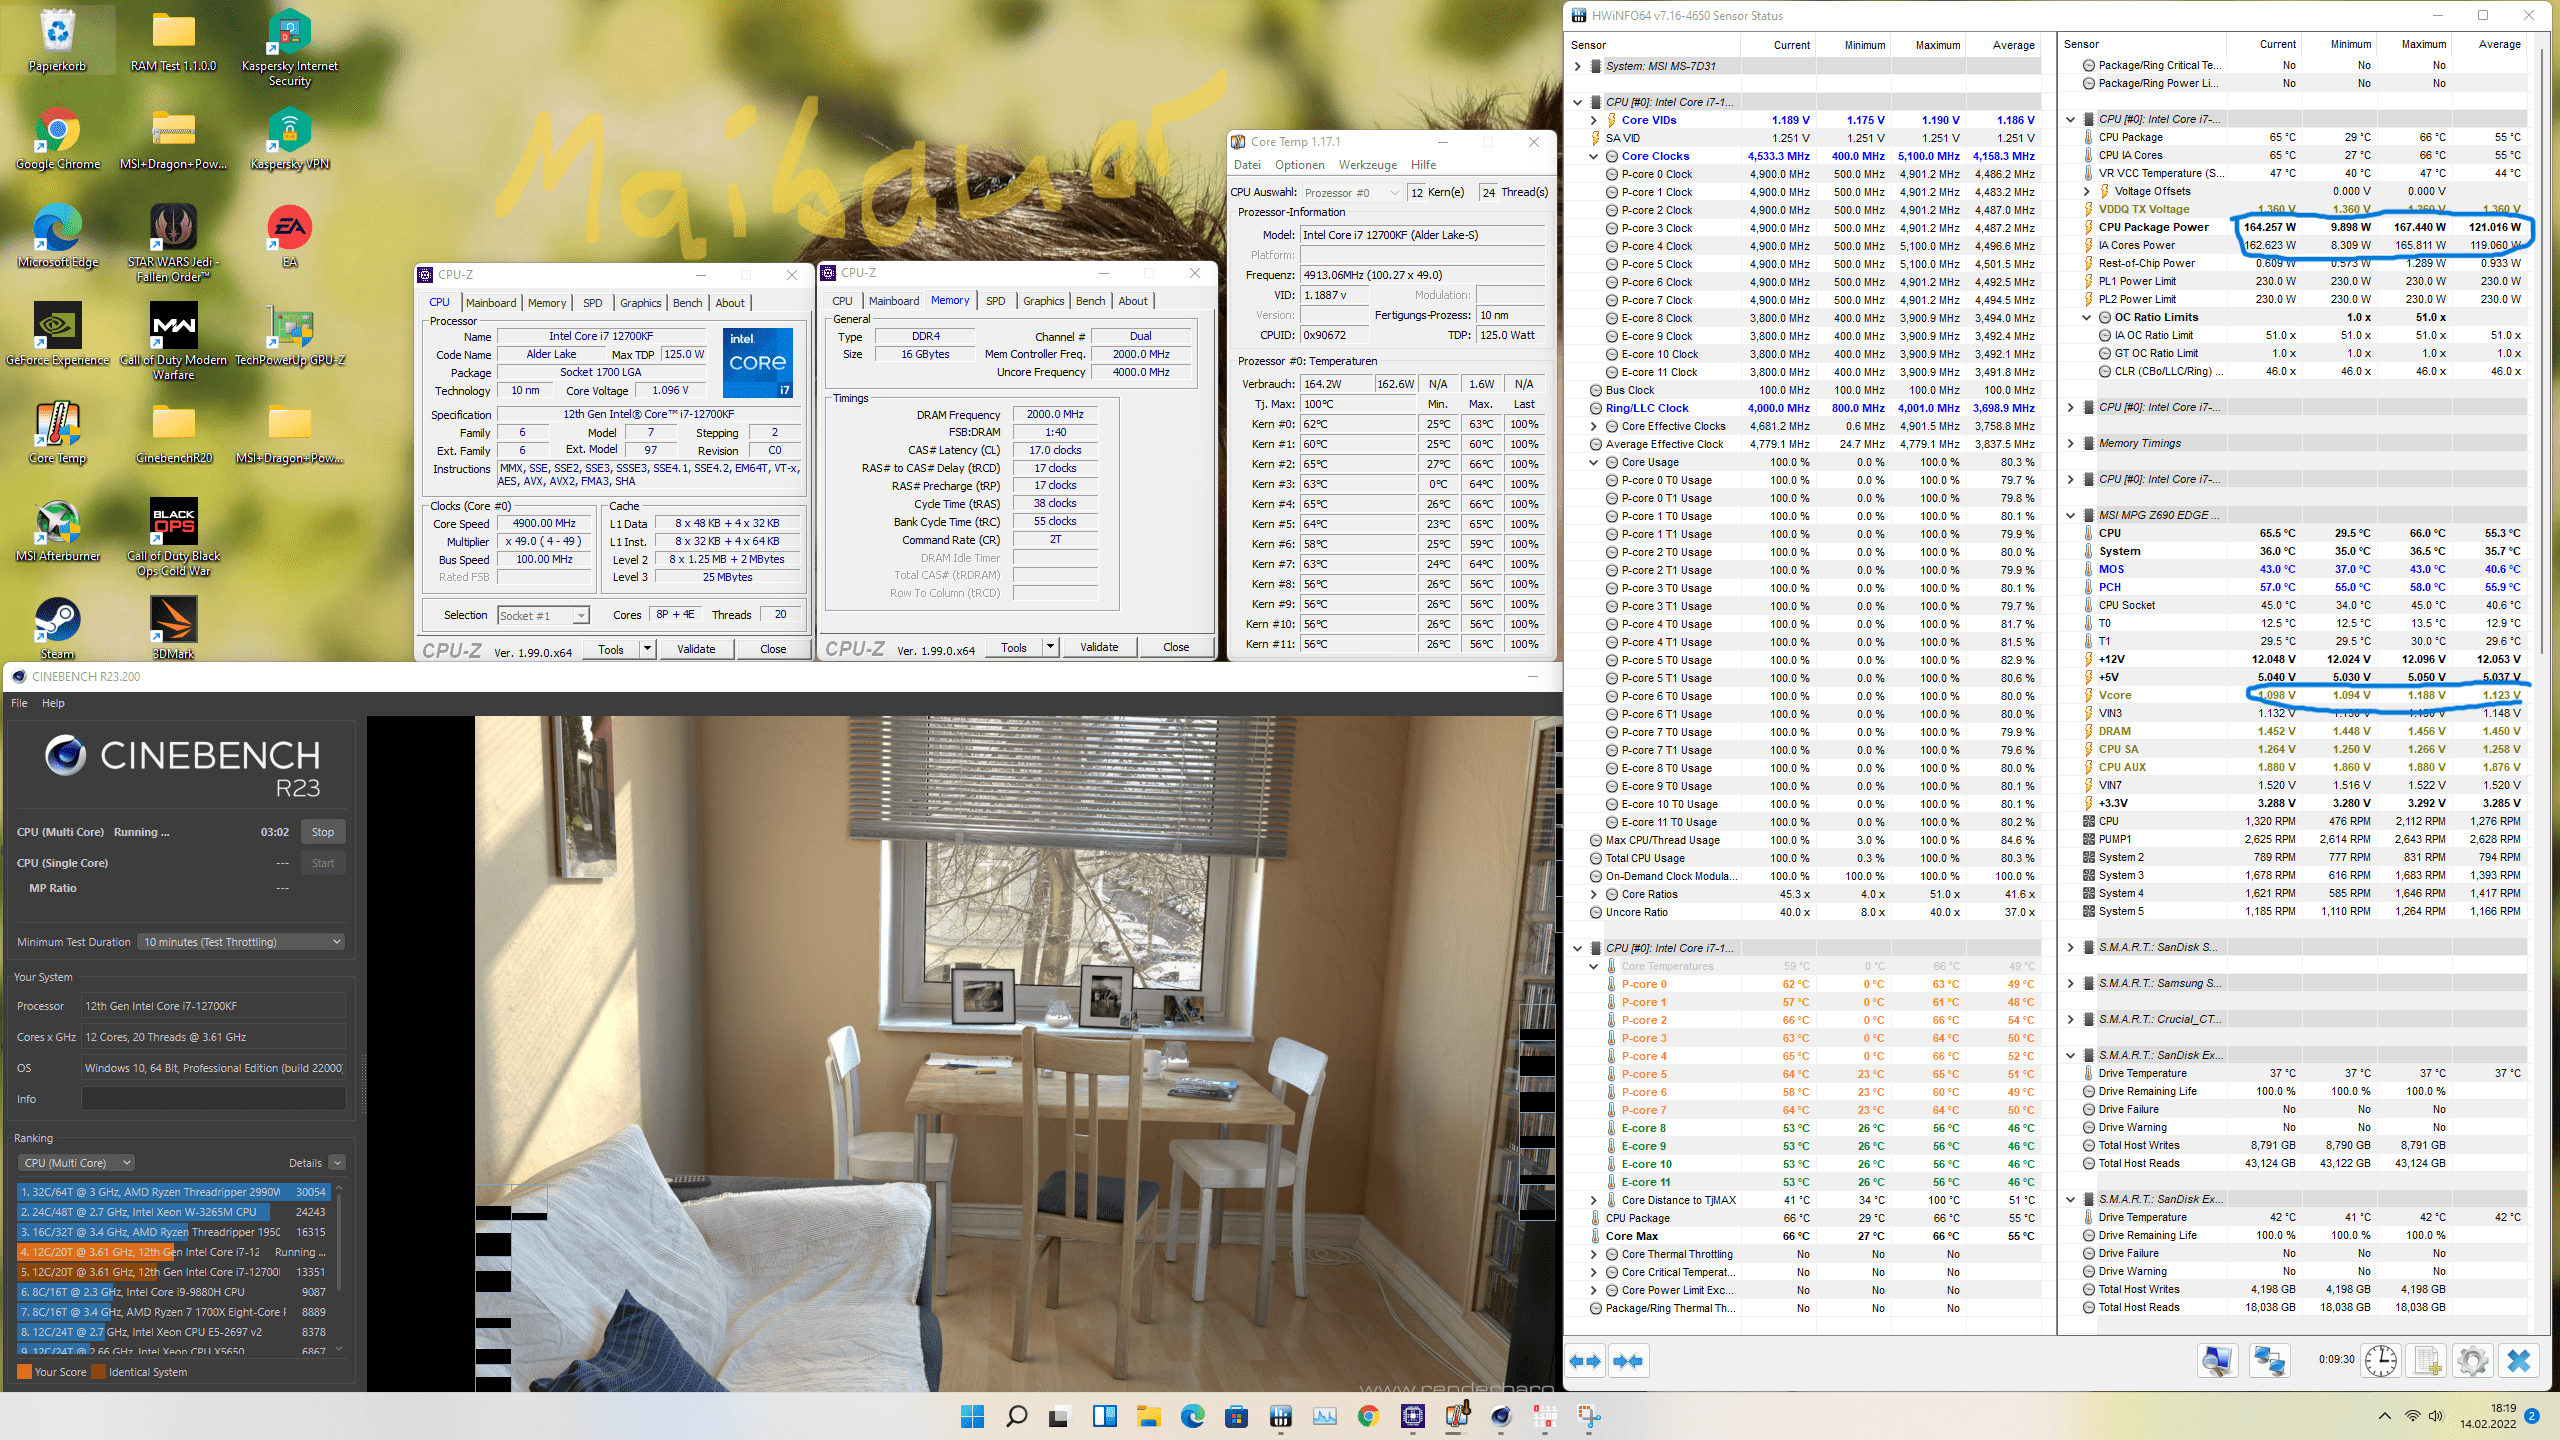Expand S.M.A.R.T.: Samsung sensor group
This screenshot has height=1440, width=2560.
(2070, 983)
